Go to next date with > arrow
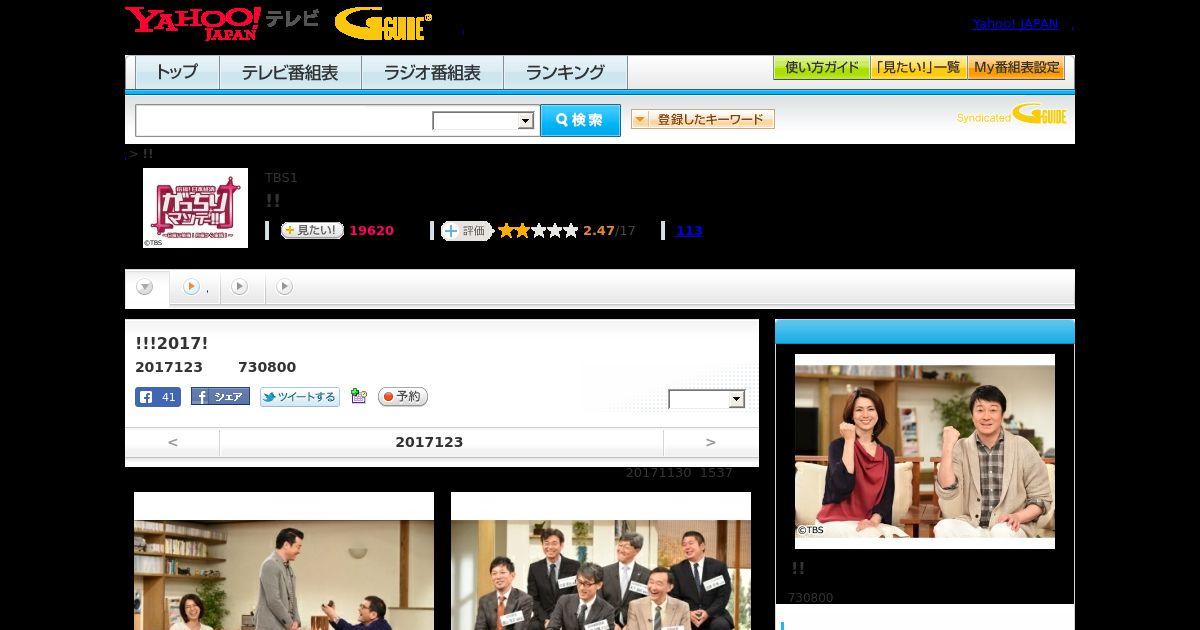1200x630 pixels. pos(711,442)
